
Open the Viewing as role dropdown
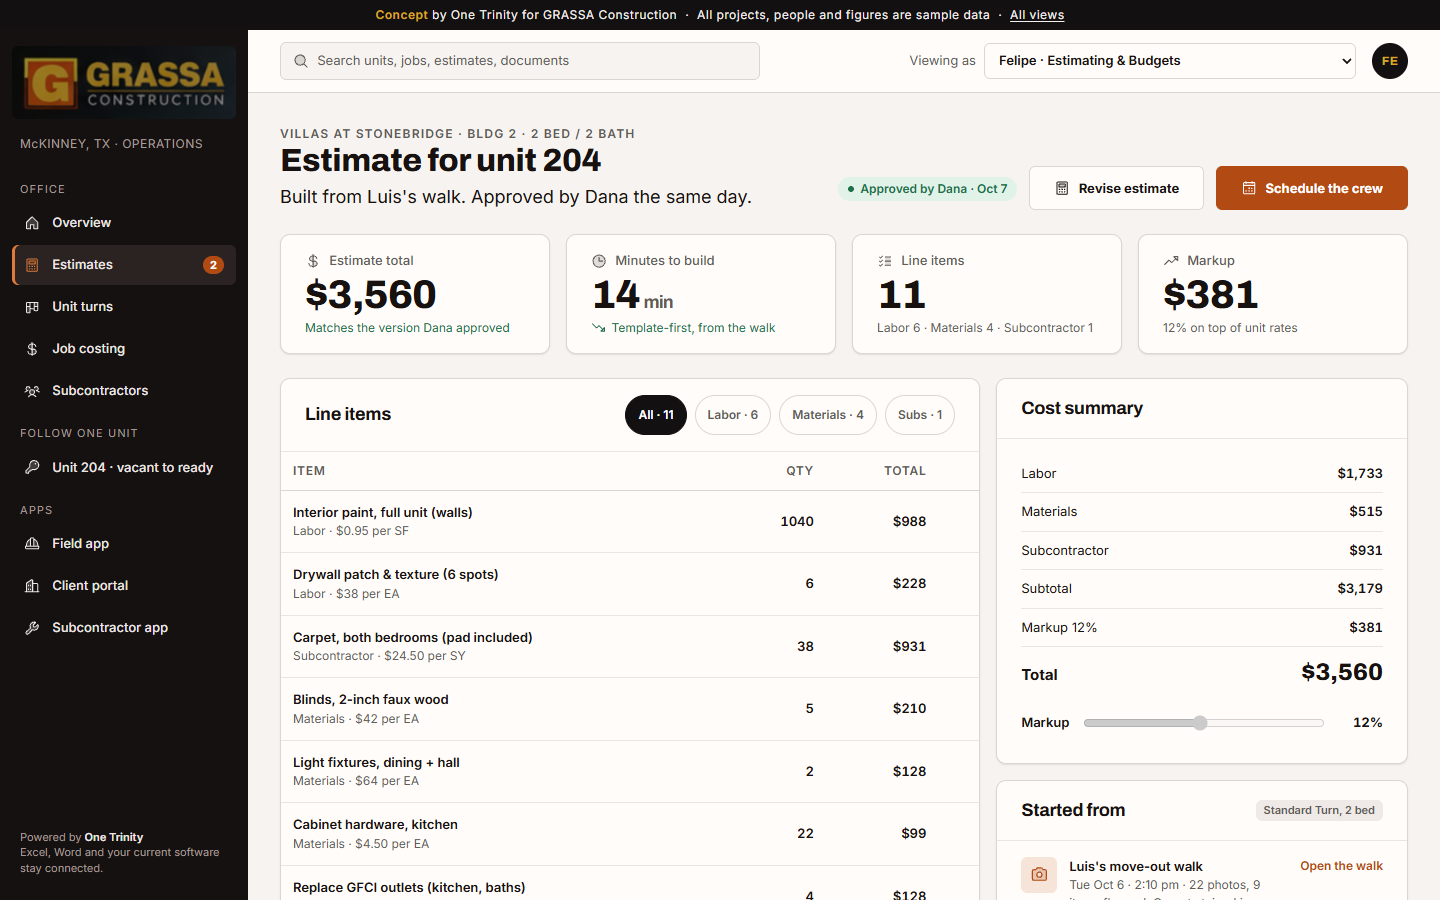[1170, 61]
